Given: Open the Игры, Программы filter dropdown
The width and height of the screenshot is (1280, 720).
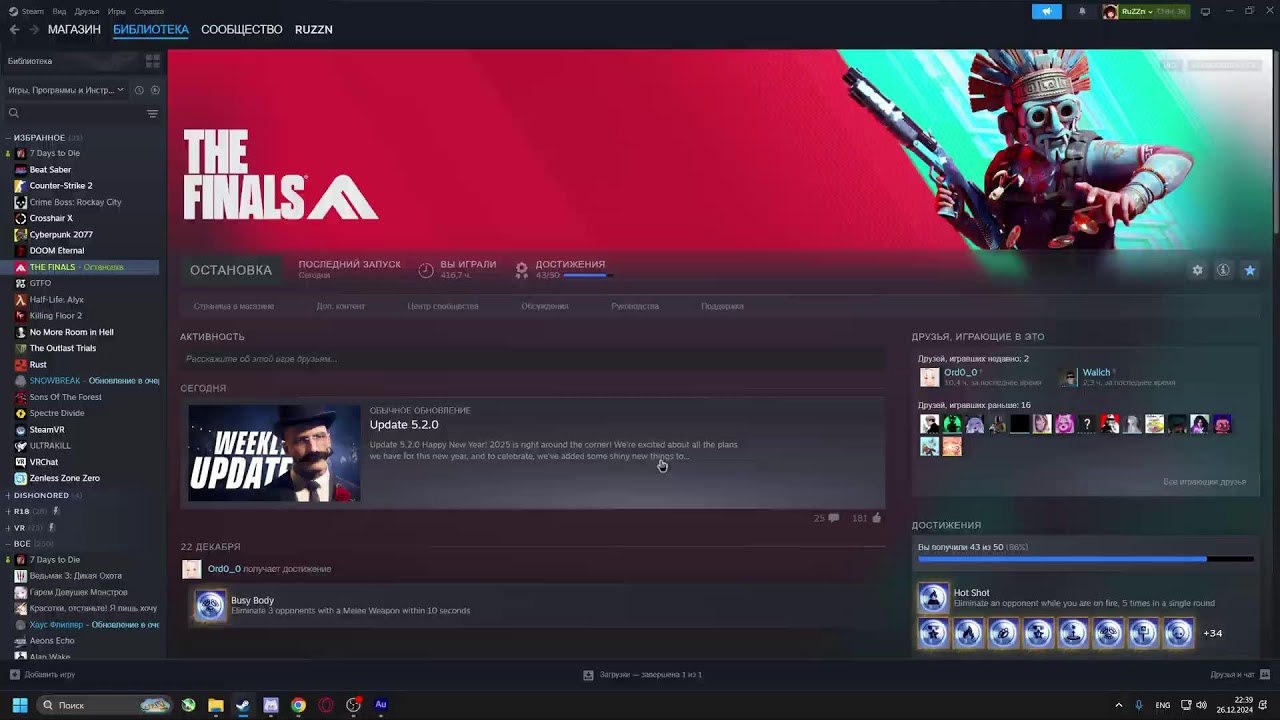Looking at the screenshot, I should pos(66,90).
